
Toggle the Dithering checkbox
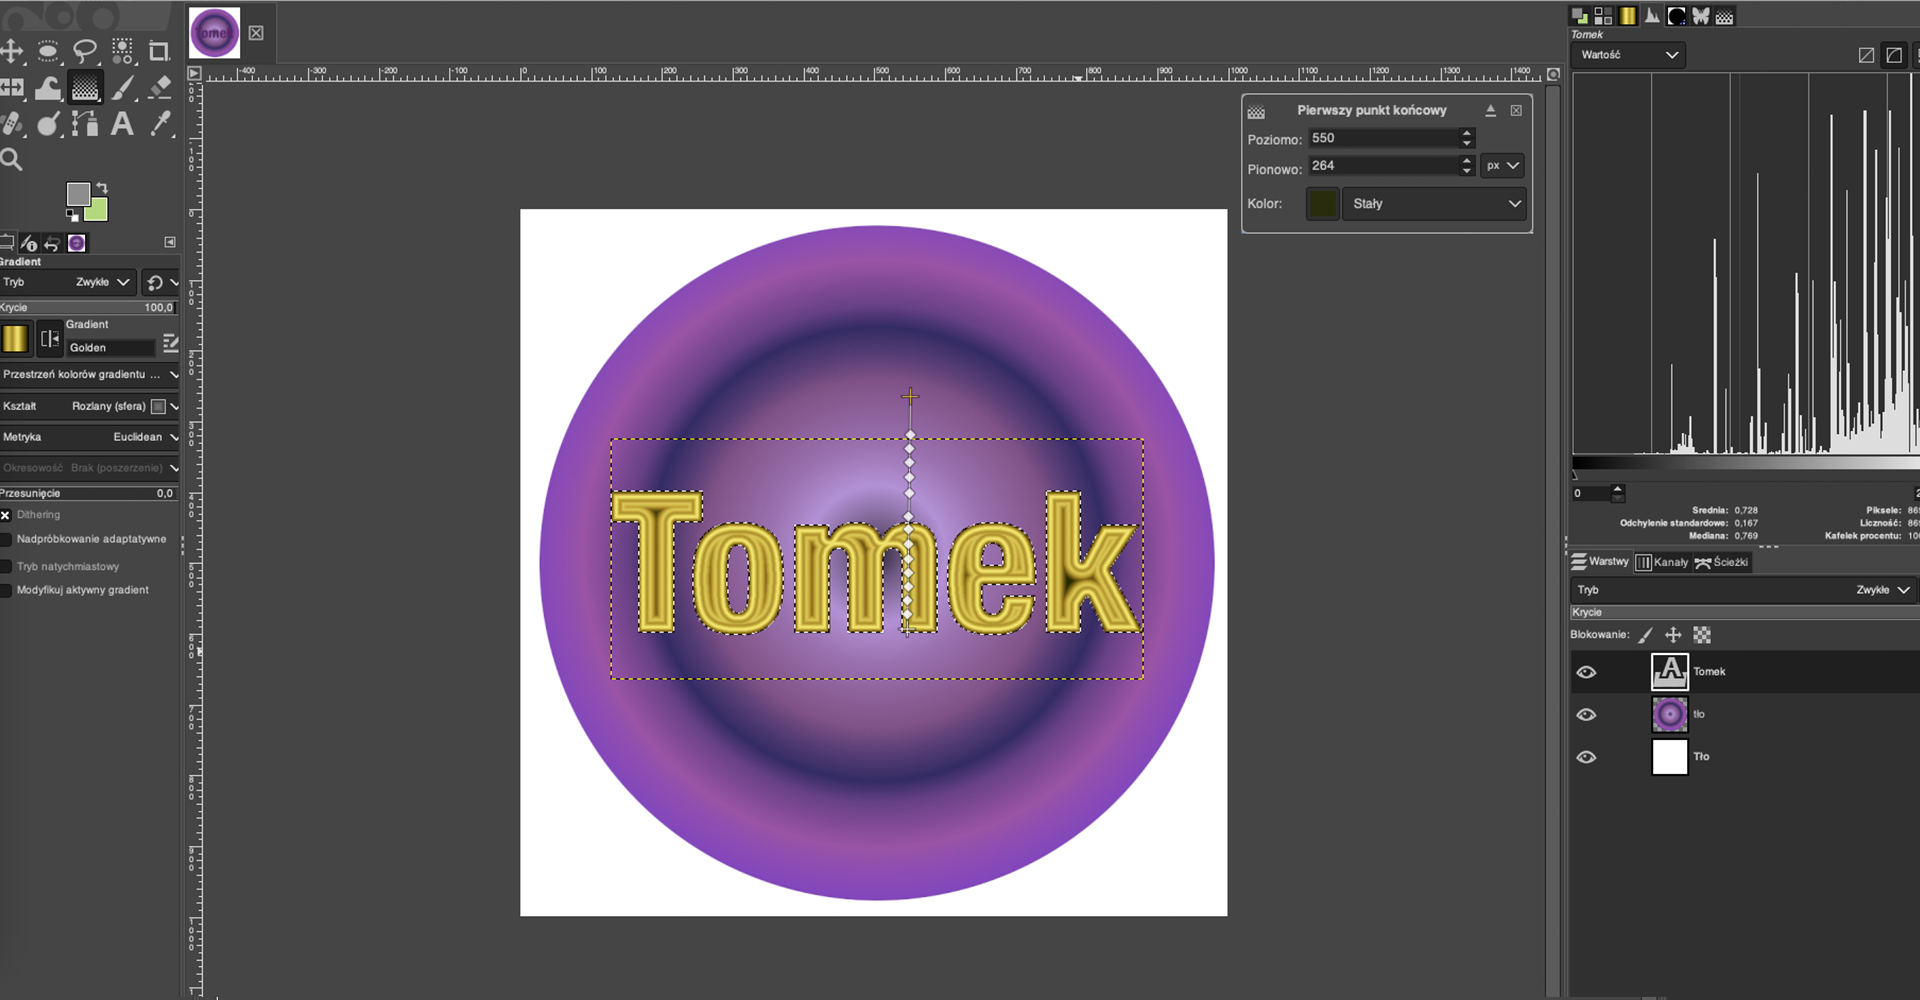coord(6,515)
